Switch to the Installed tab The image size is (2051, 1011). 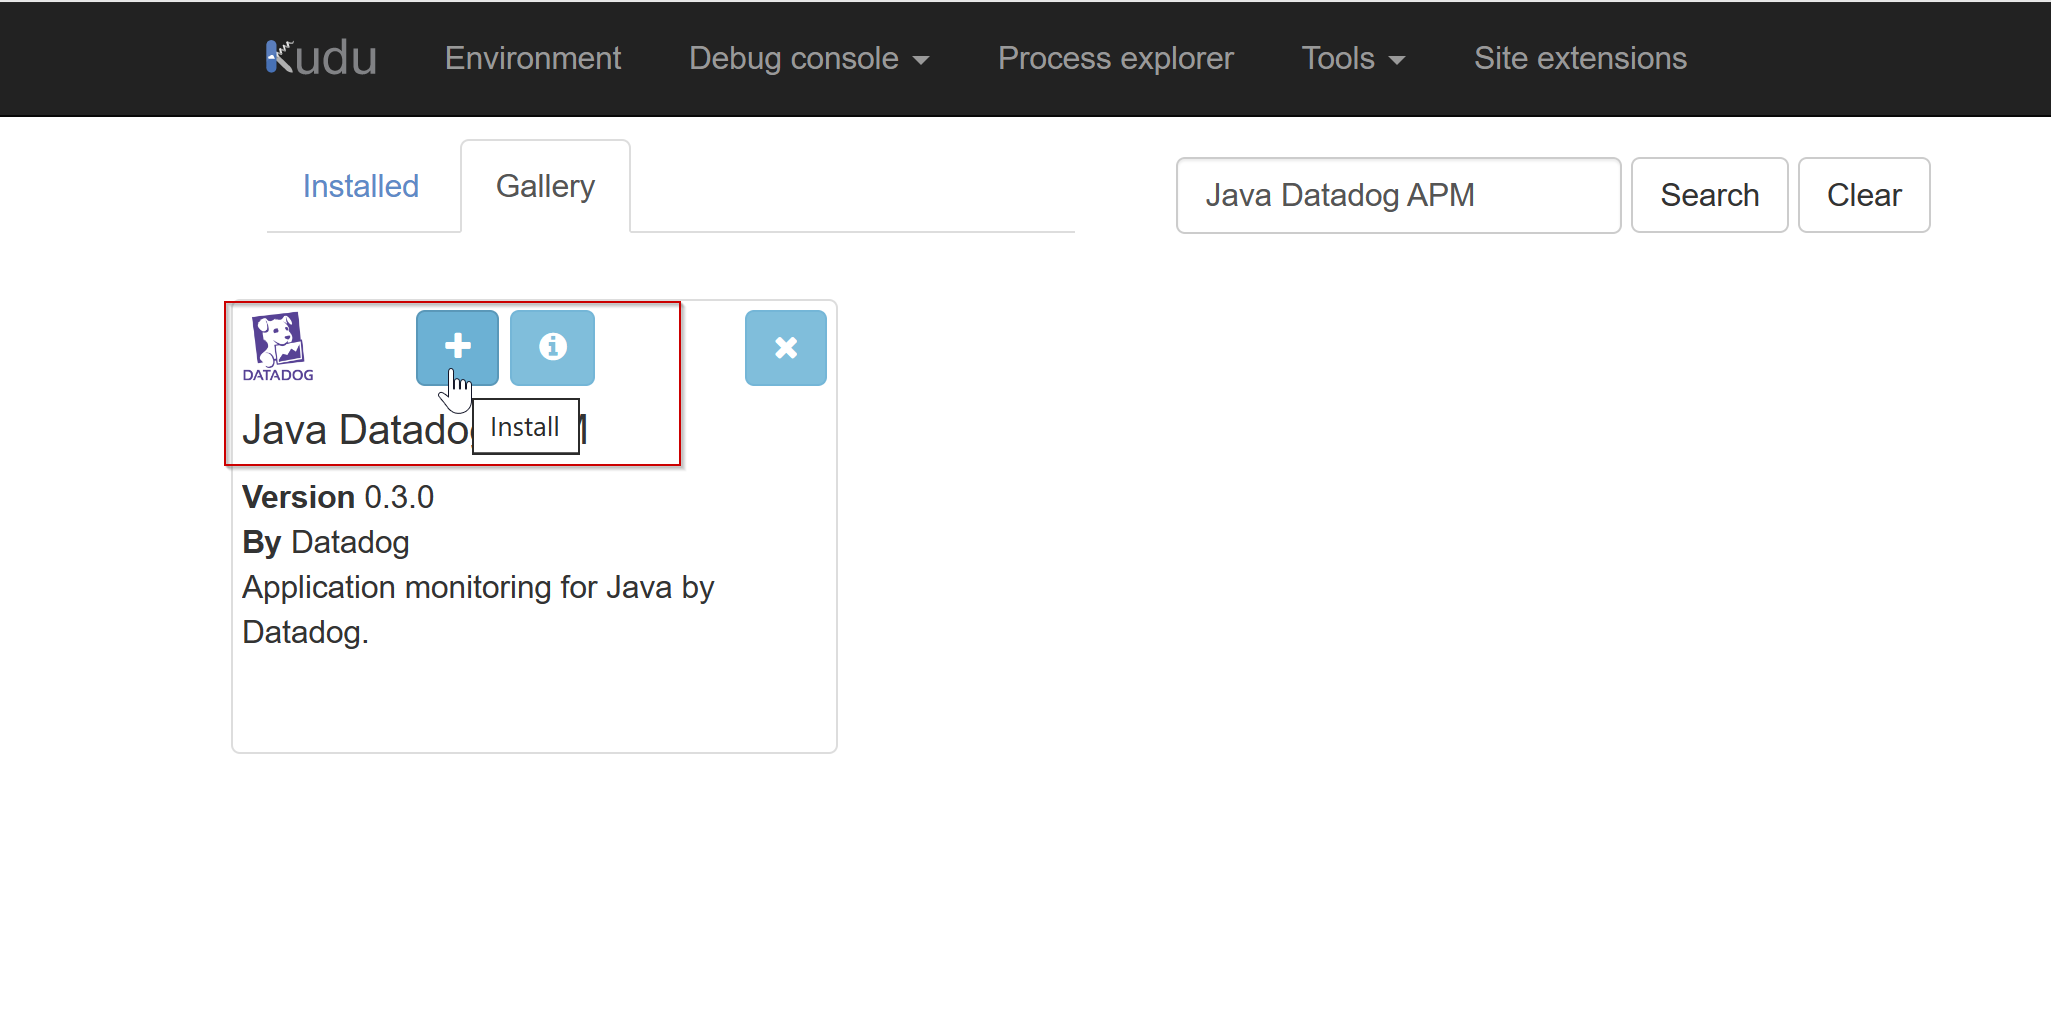[x=361, y=186]
